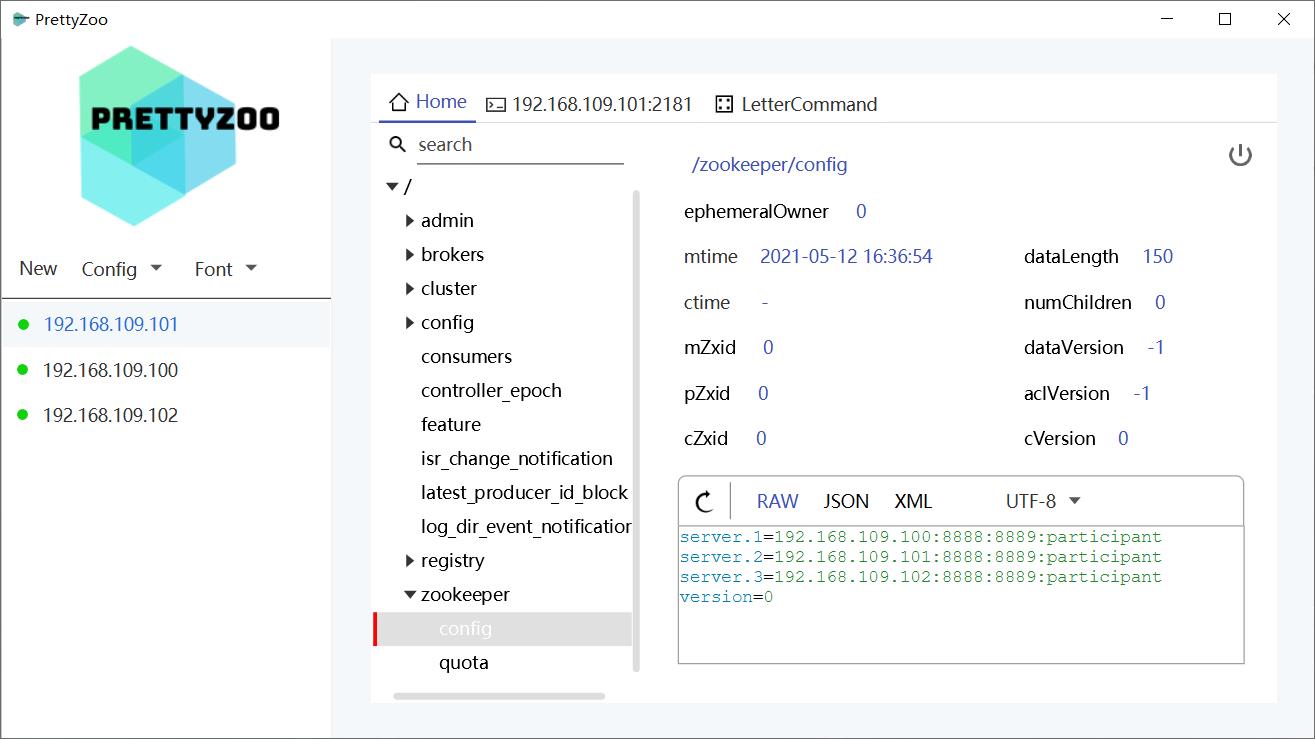
Task: Click the tree vertical scrollbar
Action: tap(637, 430)
